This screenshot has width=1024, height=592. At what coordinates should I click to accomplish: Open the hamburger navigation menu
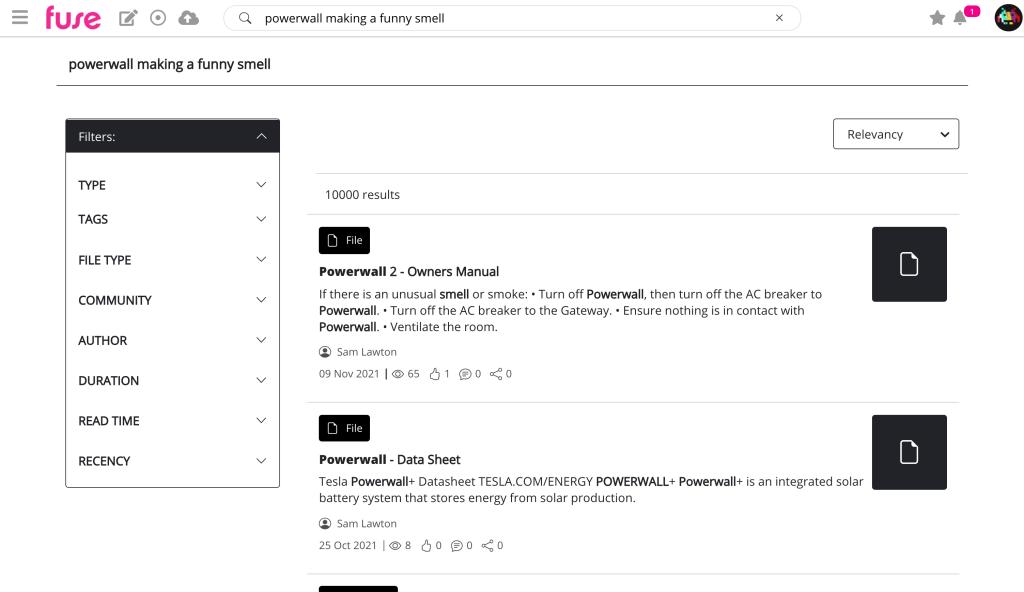pyautogui.click(x=20, y=18)
